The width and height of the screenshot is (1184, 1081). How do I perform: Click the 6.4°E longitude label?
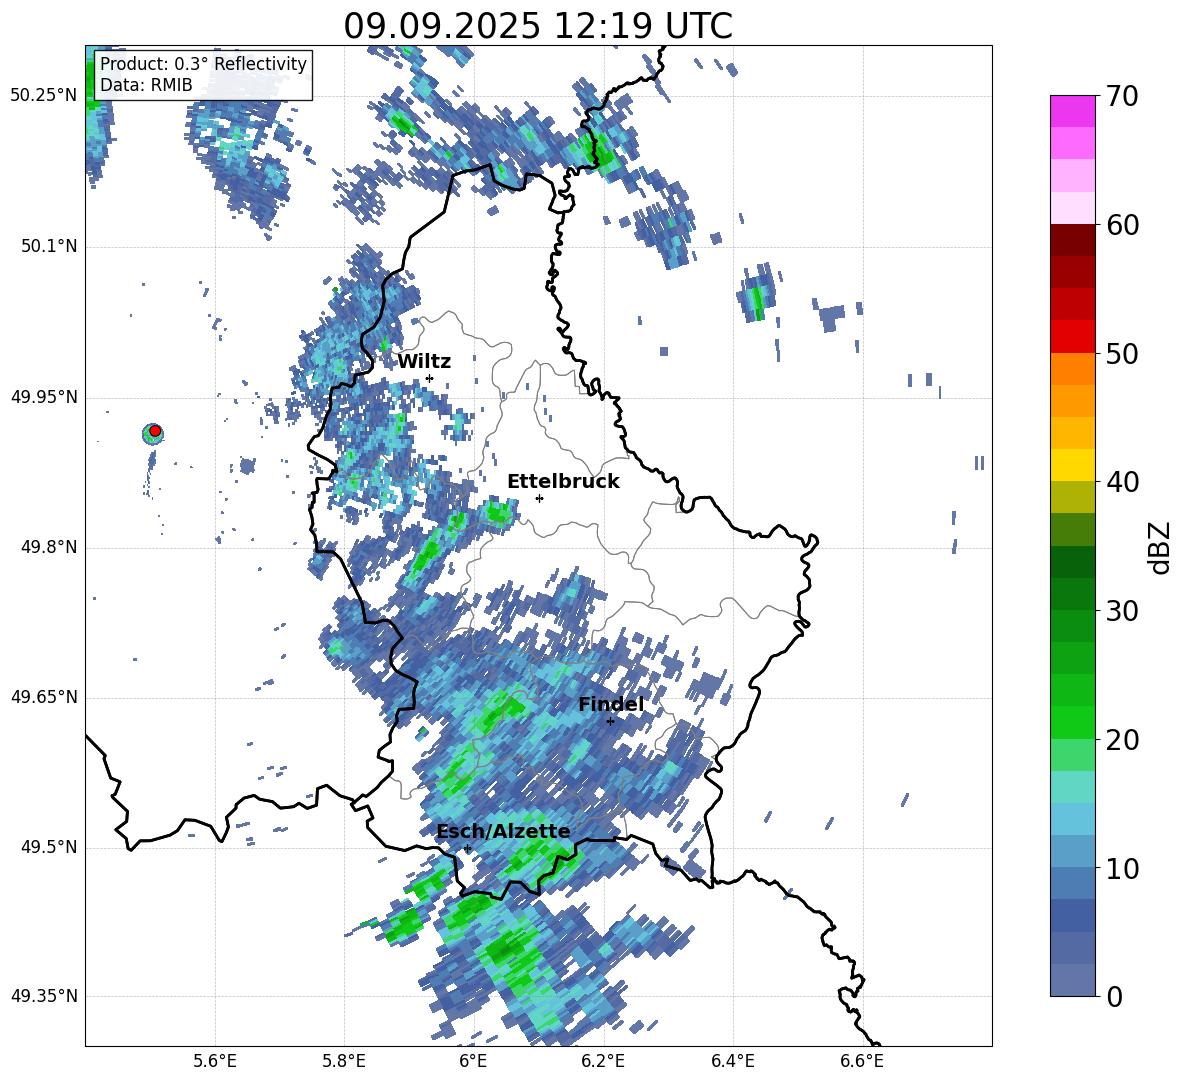[x=732, y=1061]
